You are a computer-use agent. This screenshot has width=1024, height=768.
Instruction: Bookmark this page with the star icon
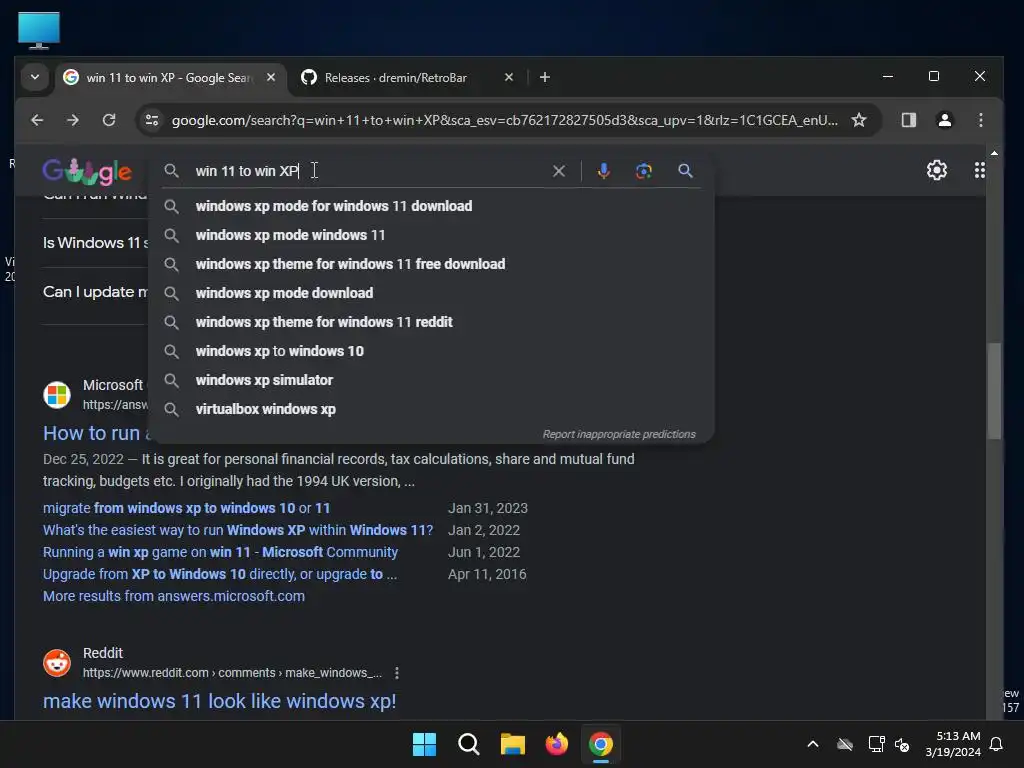point(859,120)
